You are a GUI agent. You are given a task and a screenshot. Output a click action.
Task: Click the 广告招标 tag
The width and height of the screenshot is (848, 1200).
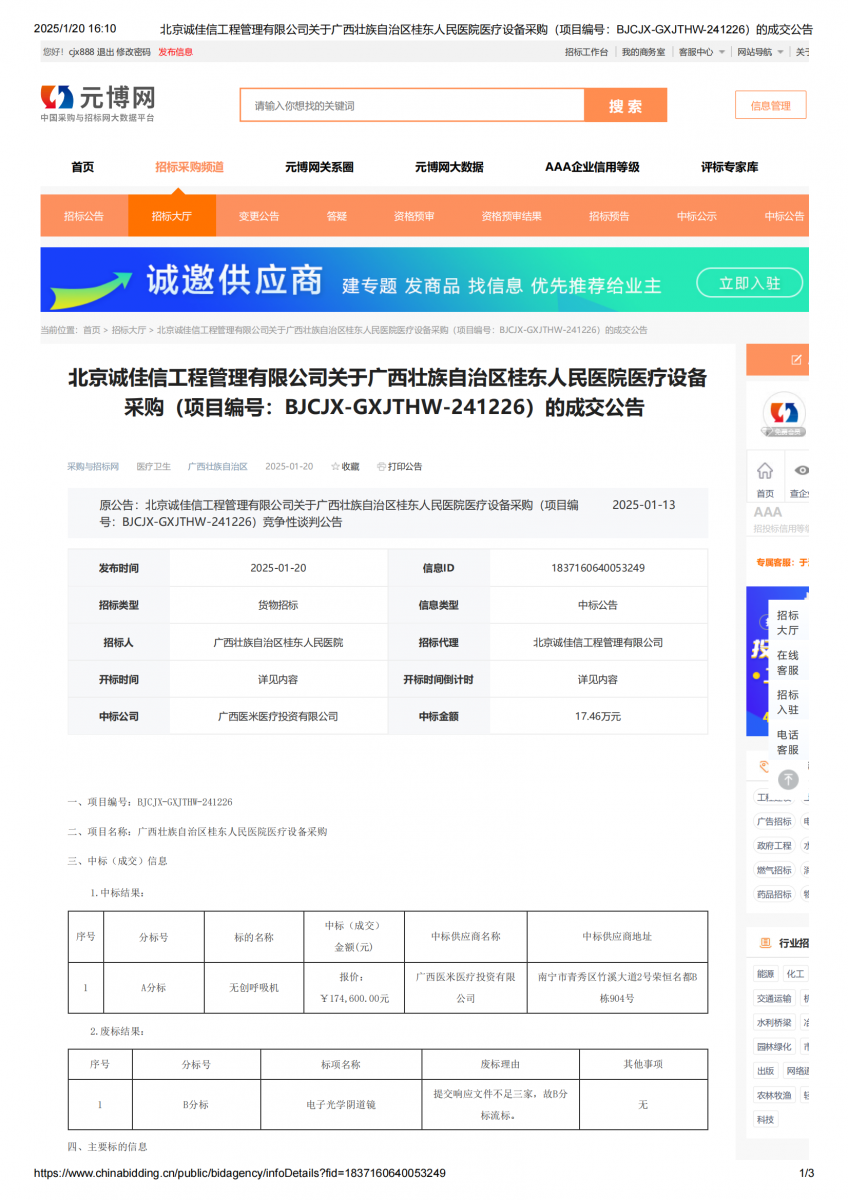coord(774,822)
